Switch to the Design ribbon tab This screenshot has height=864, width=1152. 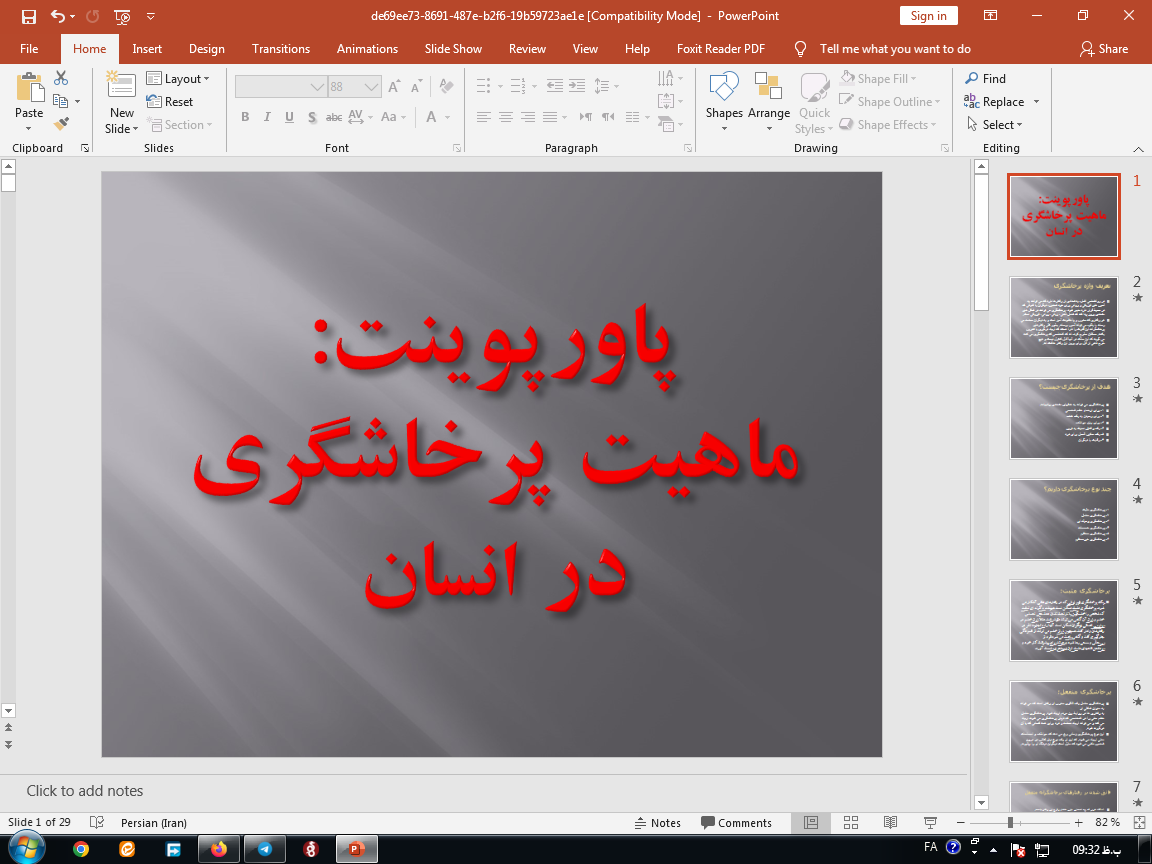point(206,48)
